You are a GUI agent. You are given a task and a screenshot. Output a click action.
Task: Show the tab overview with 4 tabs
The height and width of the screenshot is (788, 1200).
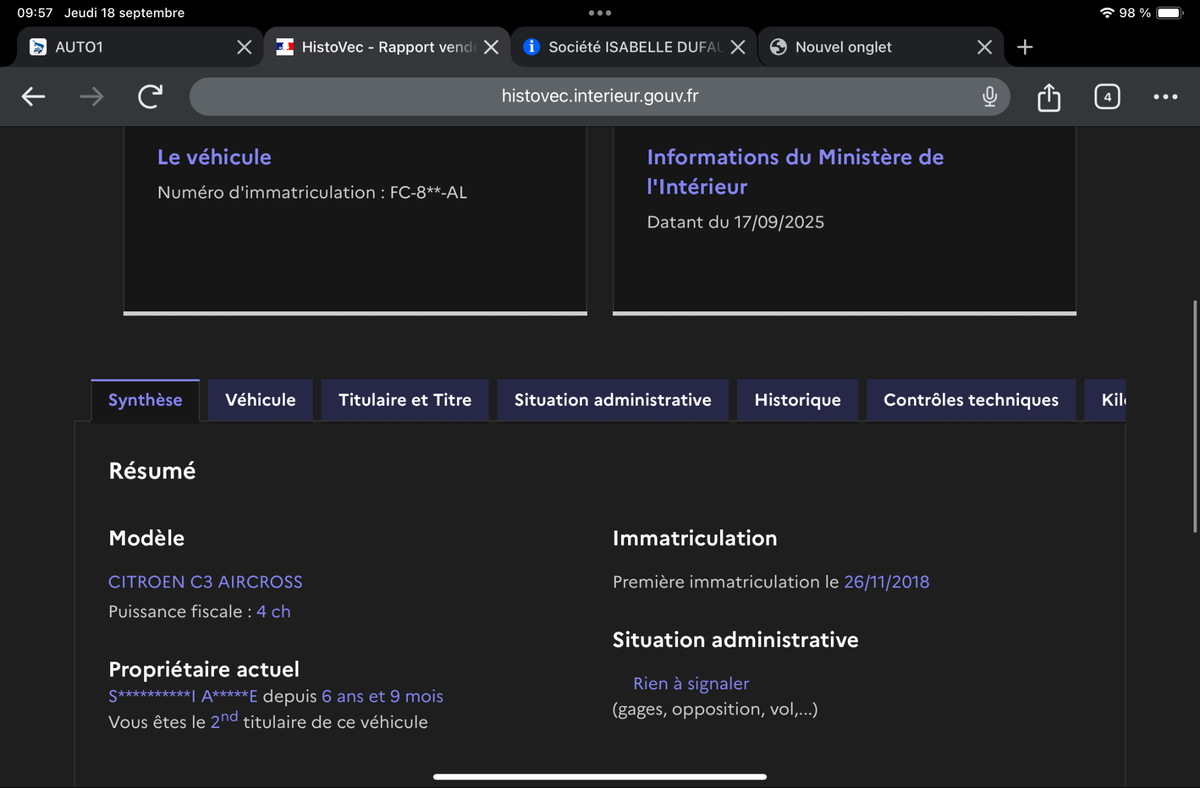click(x=1106, y=96)
